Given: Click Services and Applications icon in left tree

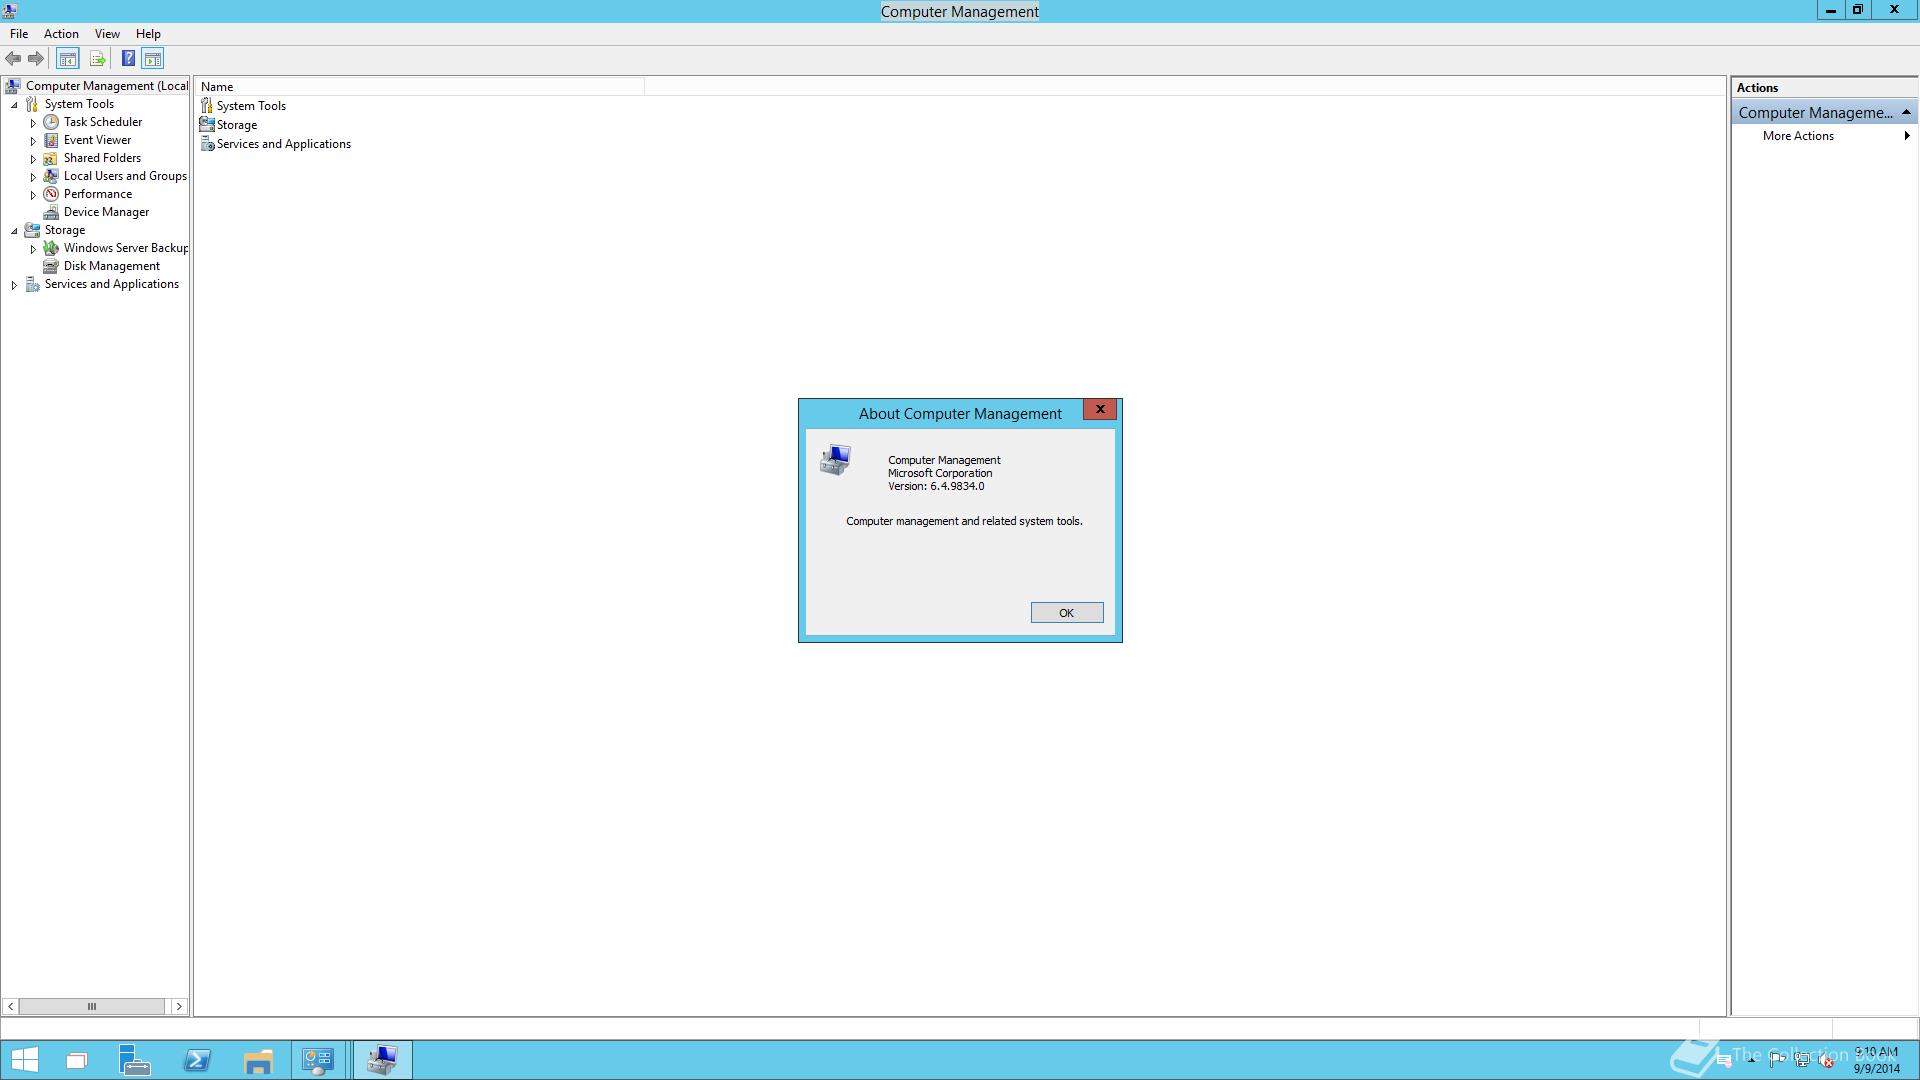Looking at the screenshot, I should [32, 284].
